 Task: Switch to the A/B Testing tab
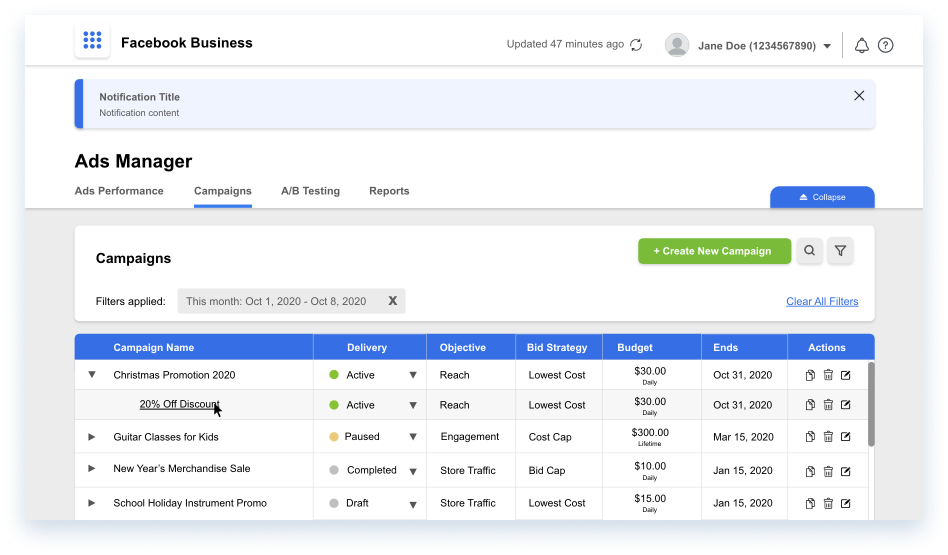(x=310, y=191)
